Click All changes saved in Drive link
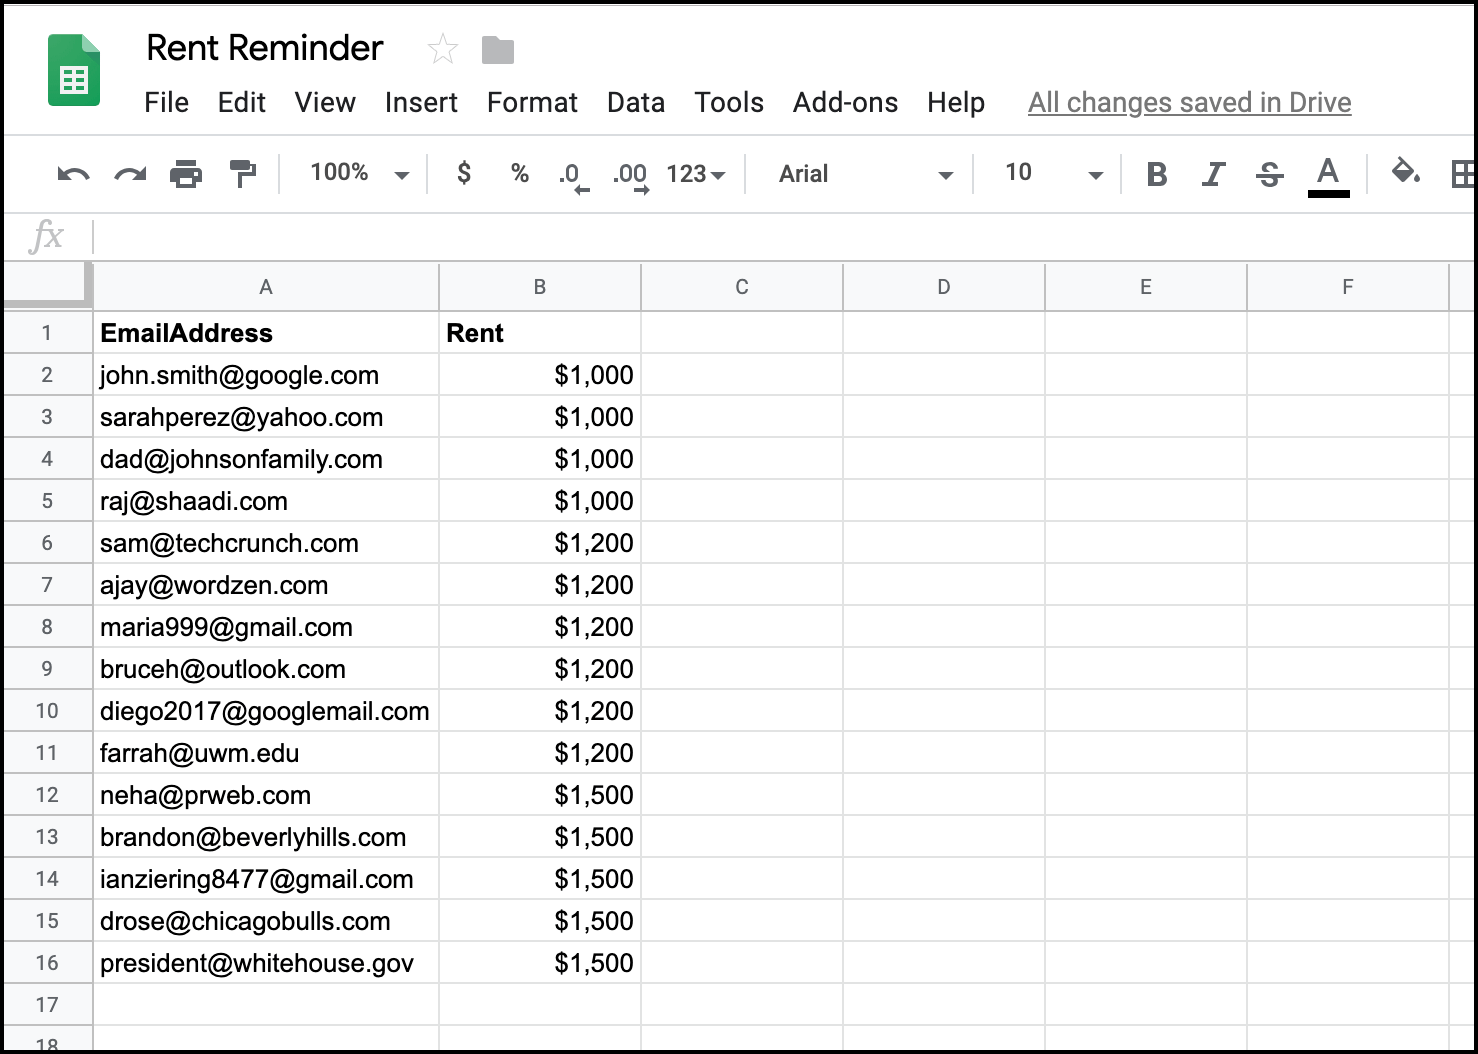The height and width of the screenshot is (1054, 1478). point(1190,102)
